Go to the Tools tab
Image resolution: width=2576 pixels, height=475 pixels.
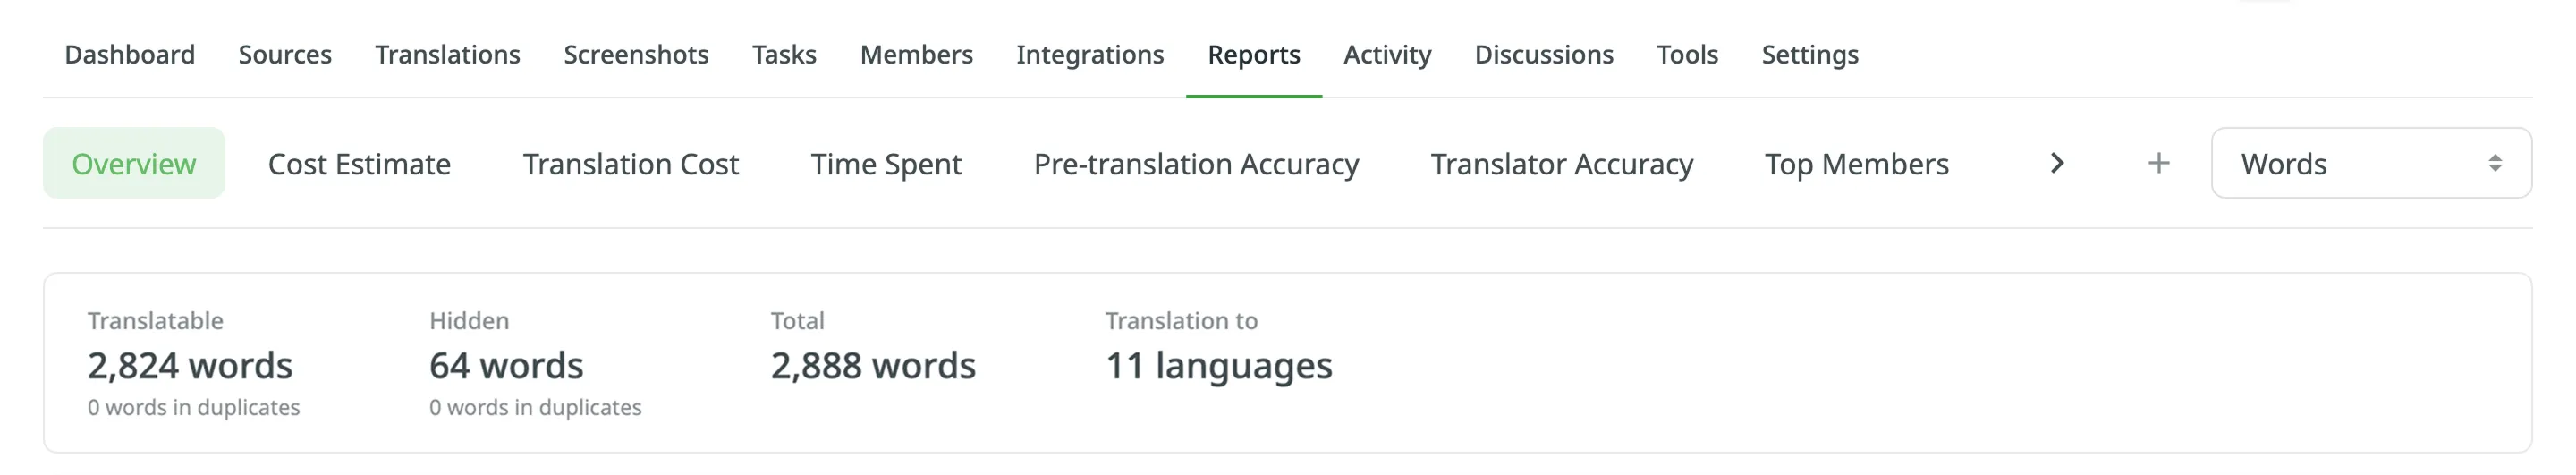(x=1687, y=54)
